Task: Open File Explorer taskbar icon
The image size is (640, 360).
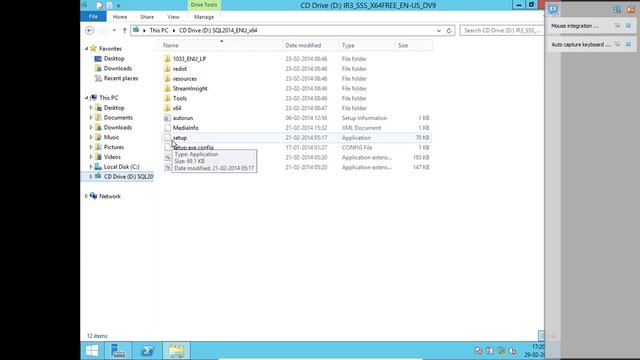Action: coord(176,351)
